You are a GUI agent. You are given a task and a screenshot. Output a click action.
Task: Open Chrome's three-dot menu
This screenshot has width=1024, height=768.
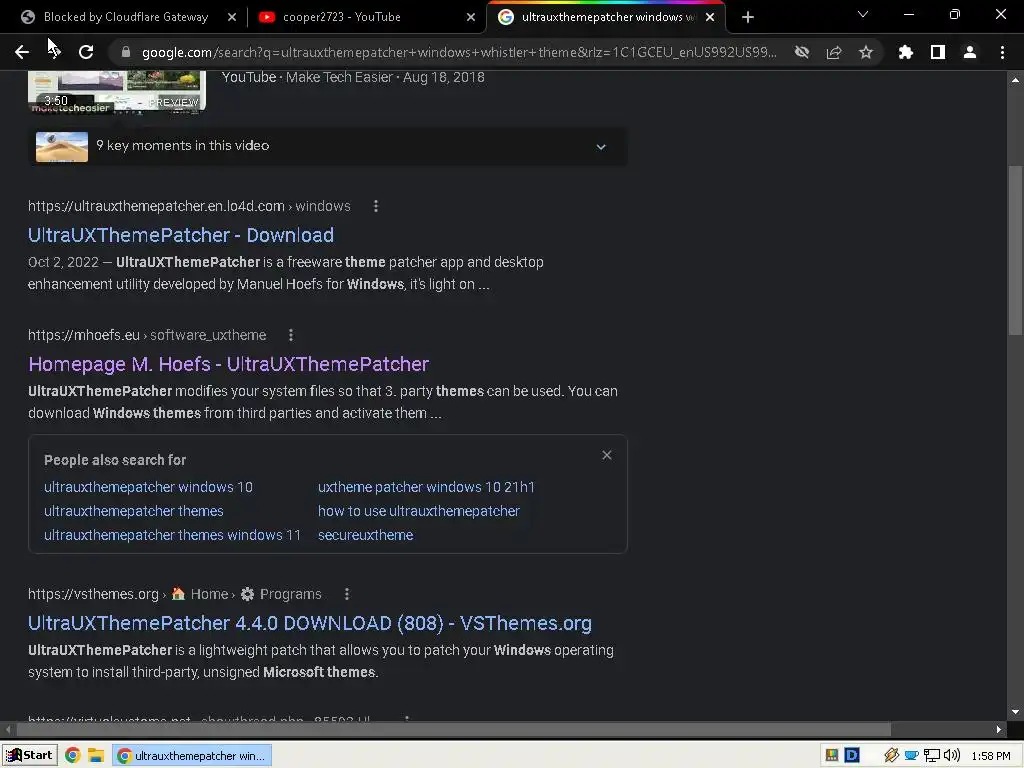click(x=1002, y=52)
